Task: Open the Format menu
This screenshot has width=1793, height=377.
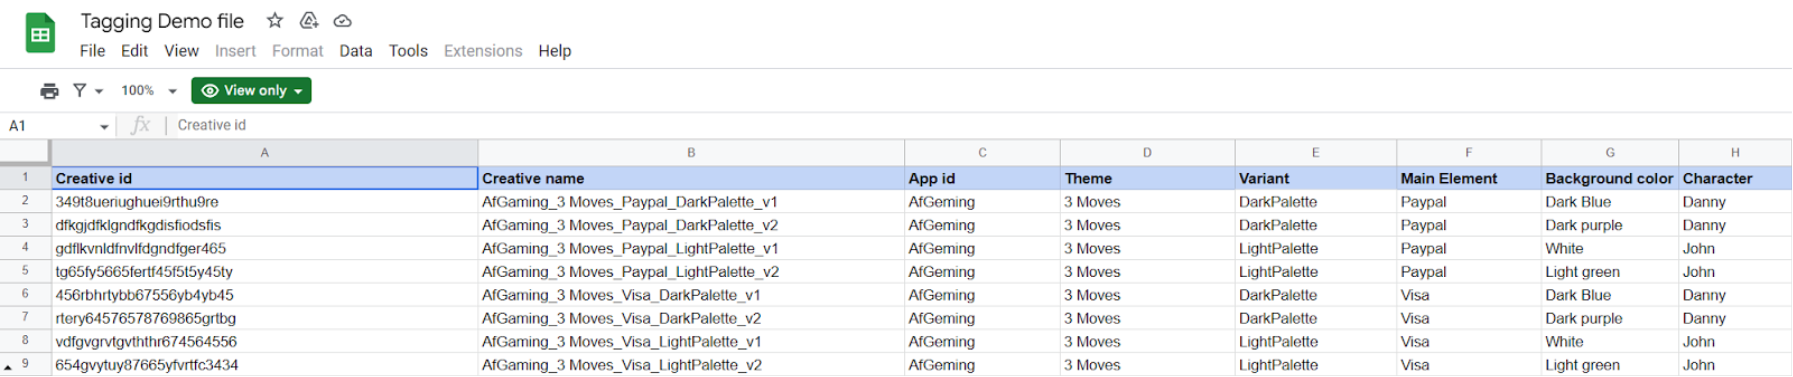Action: 297,51
